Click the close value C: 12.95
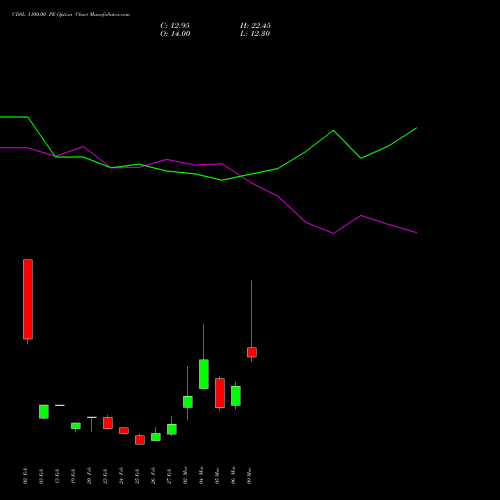500x500 pixels. click(175, 26)
